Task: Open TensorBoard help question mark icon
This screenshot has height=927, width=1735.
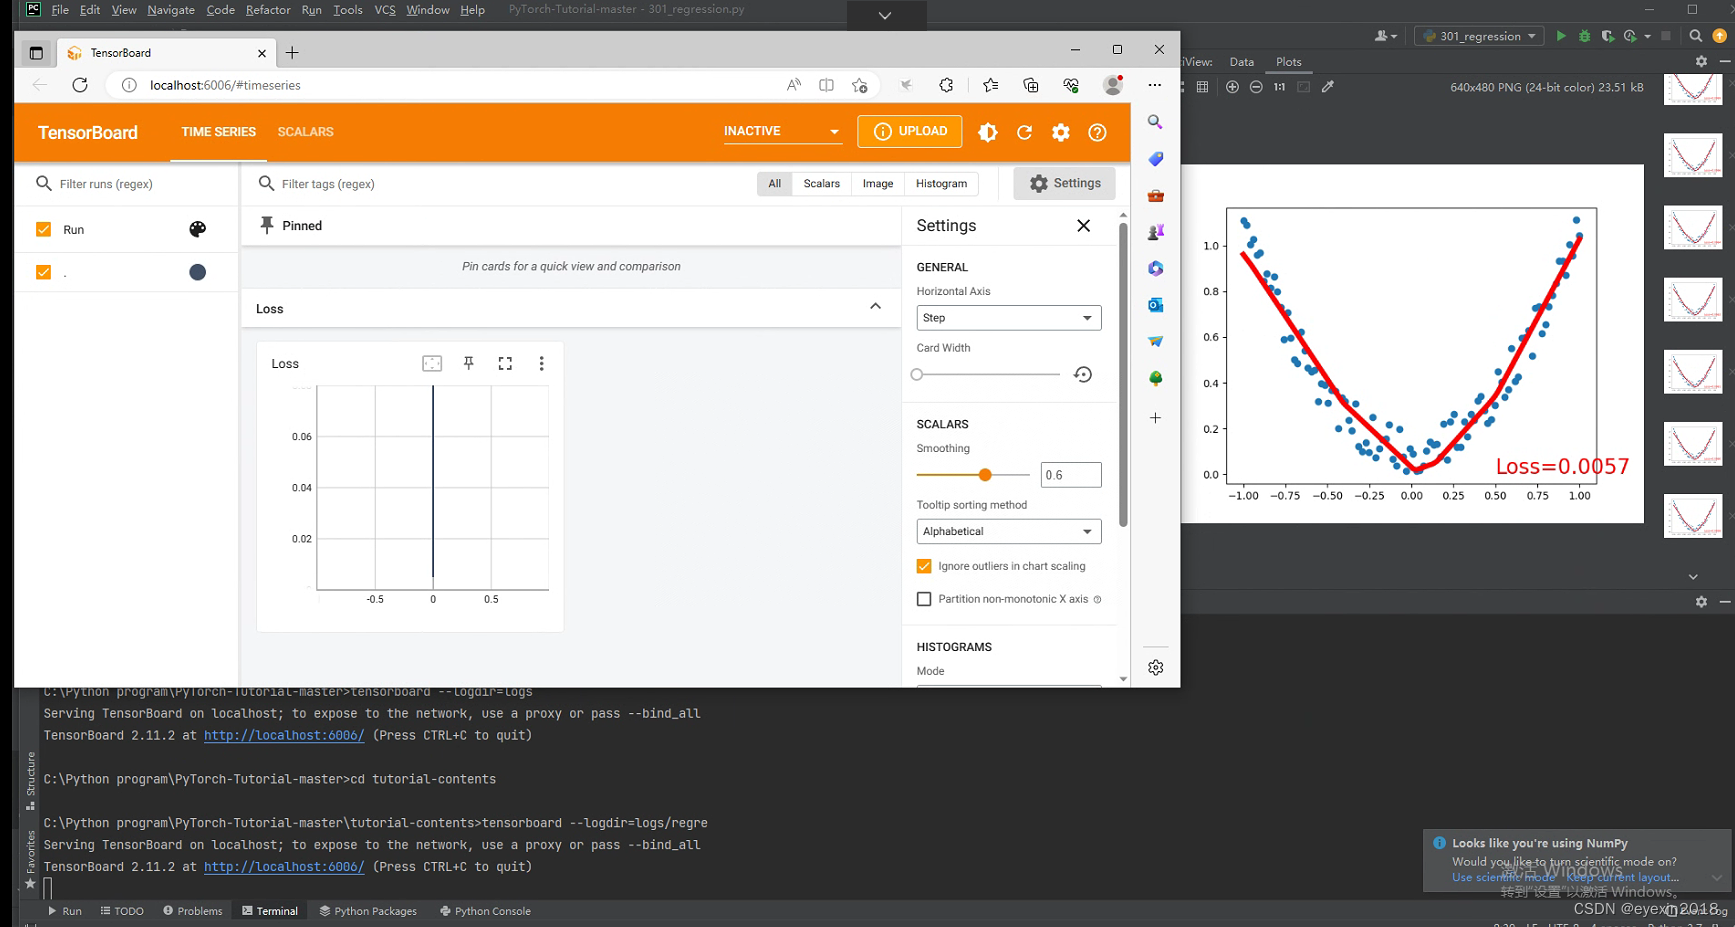Action: click(1097, 132)
